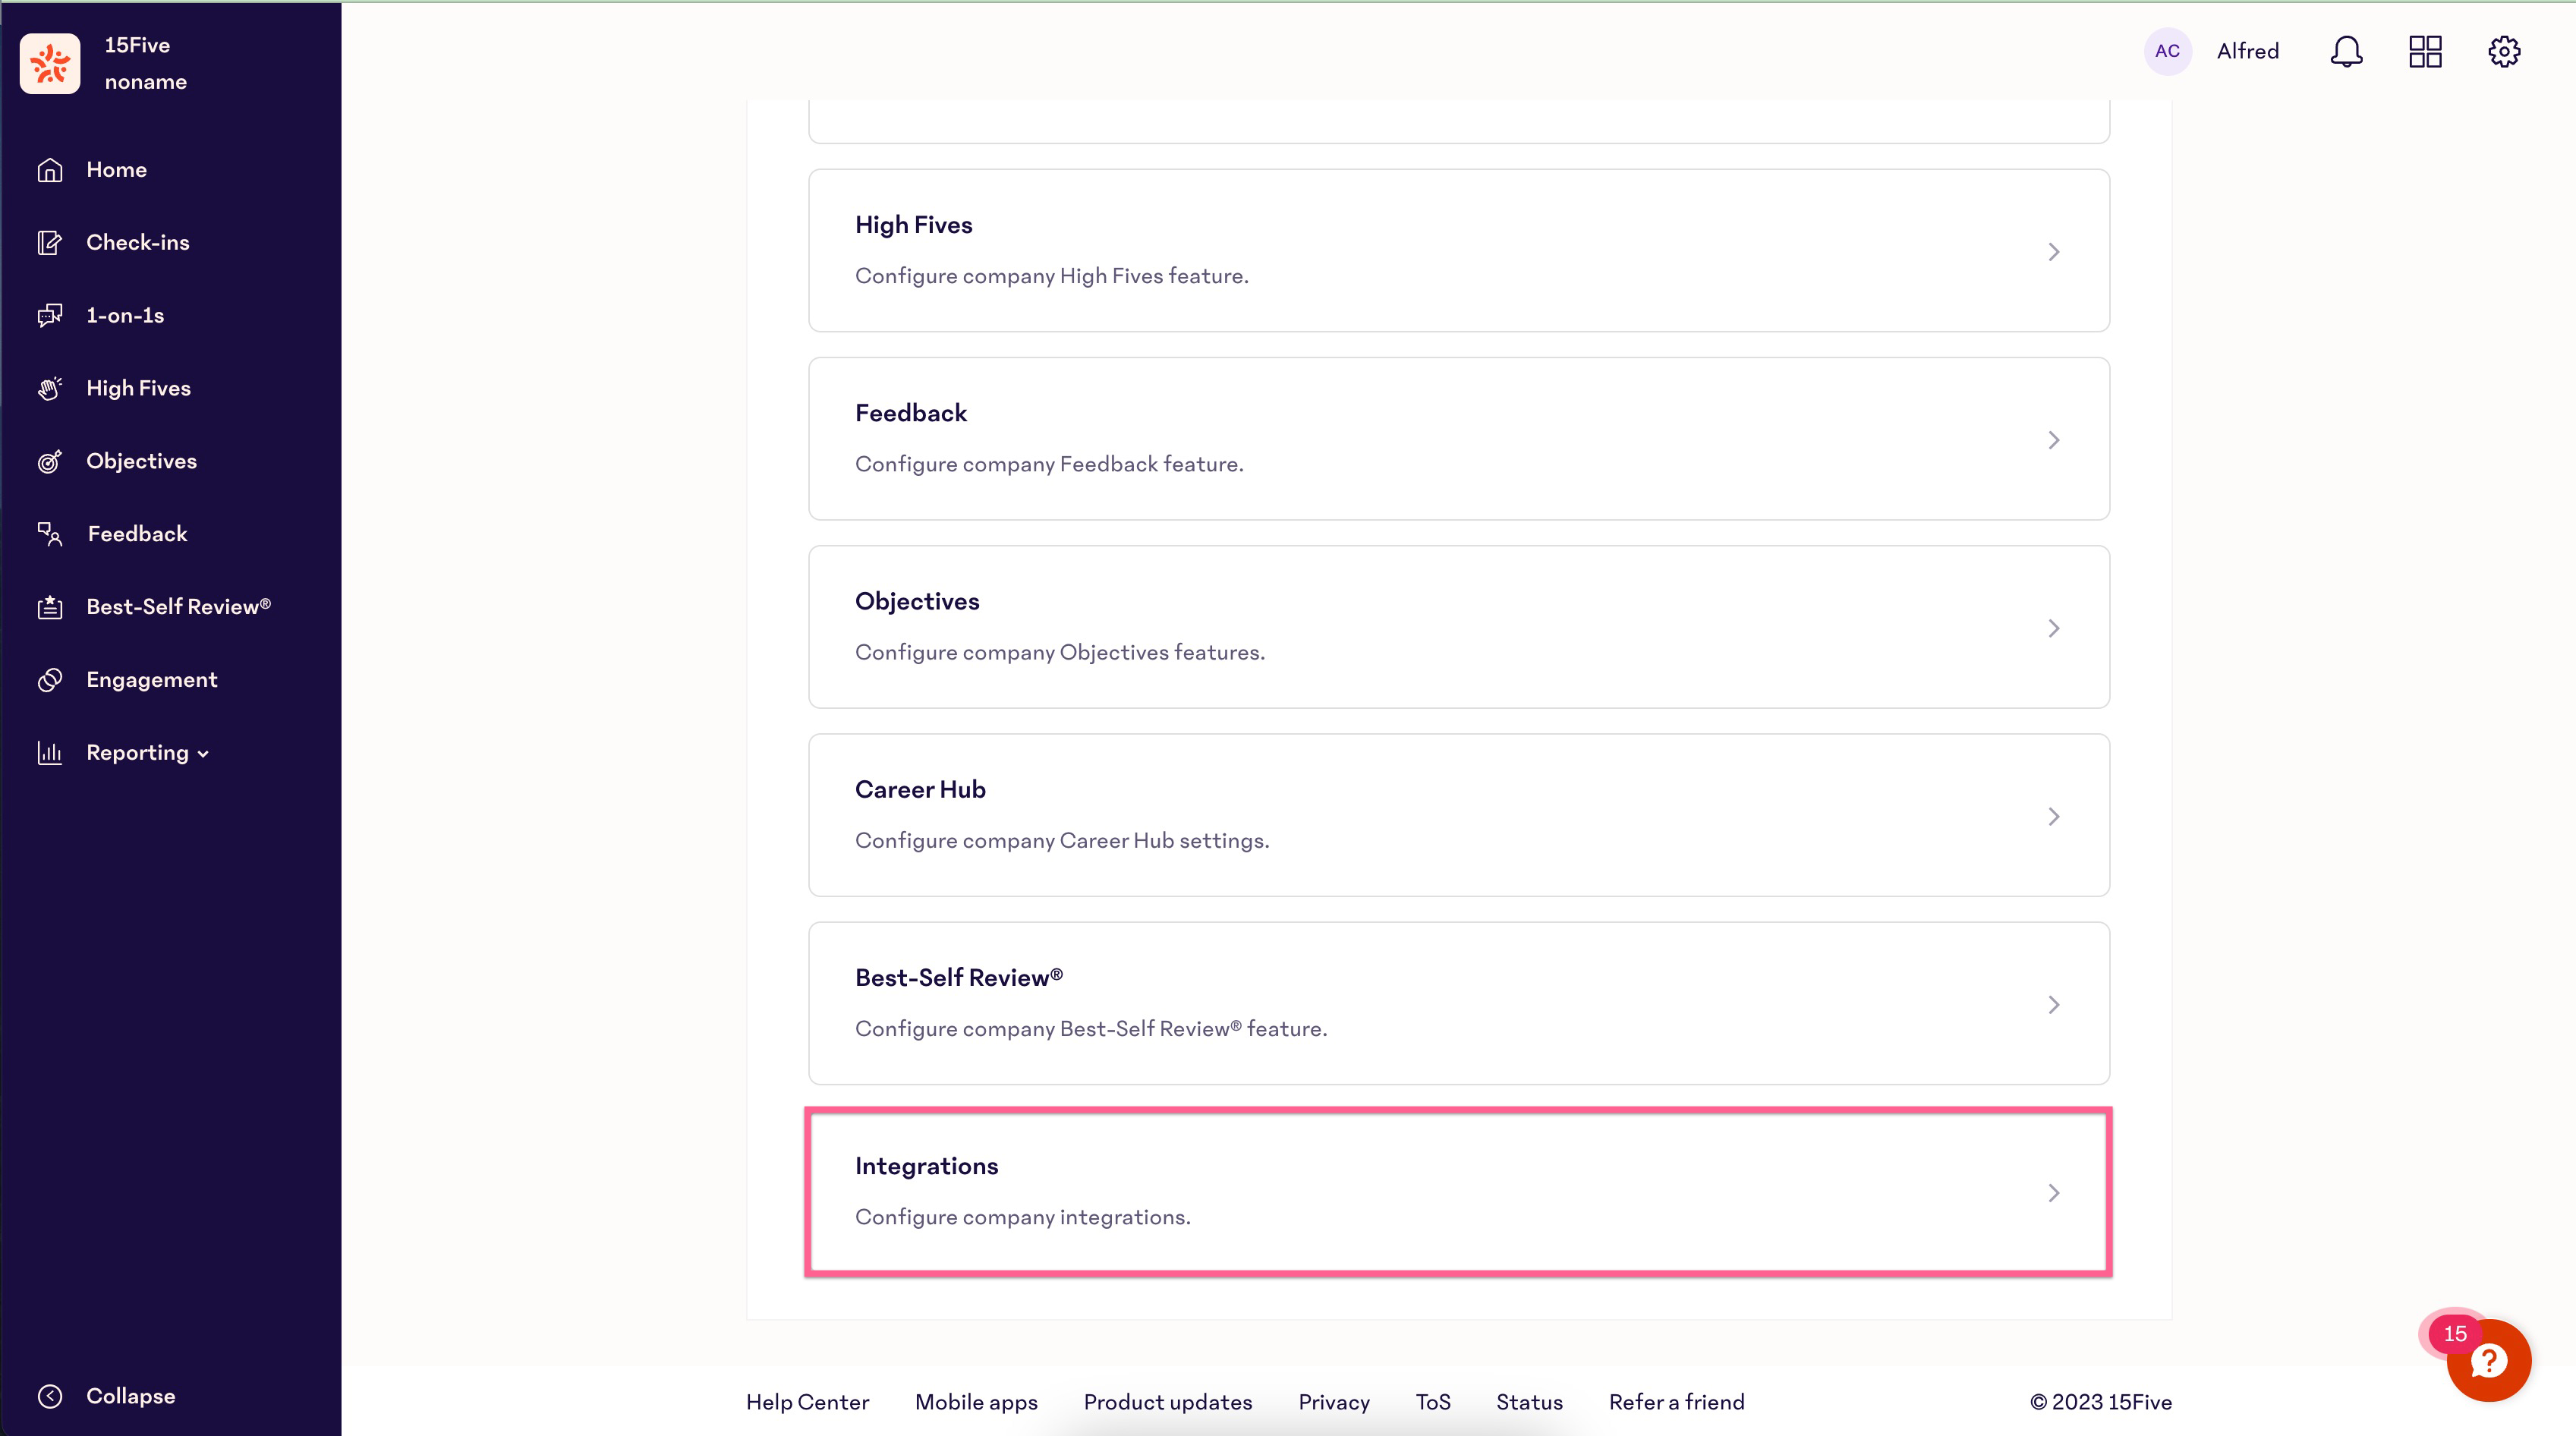The image size is (2576, 1436).
Task: Open the Feedback configuration card
Action: point(1458,439)
